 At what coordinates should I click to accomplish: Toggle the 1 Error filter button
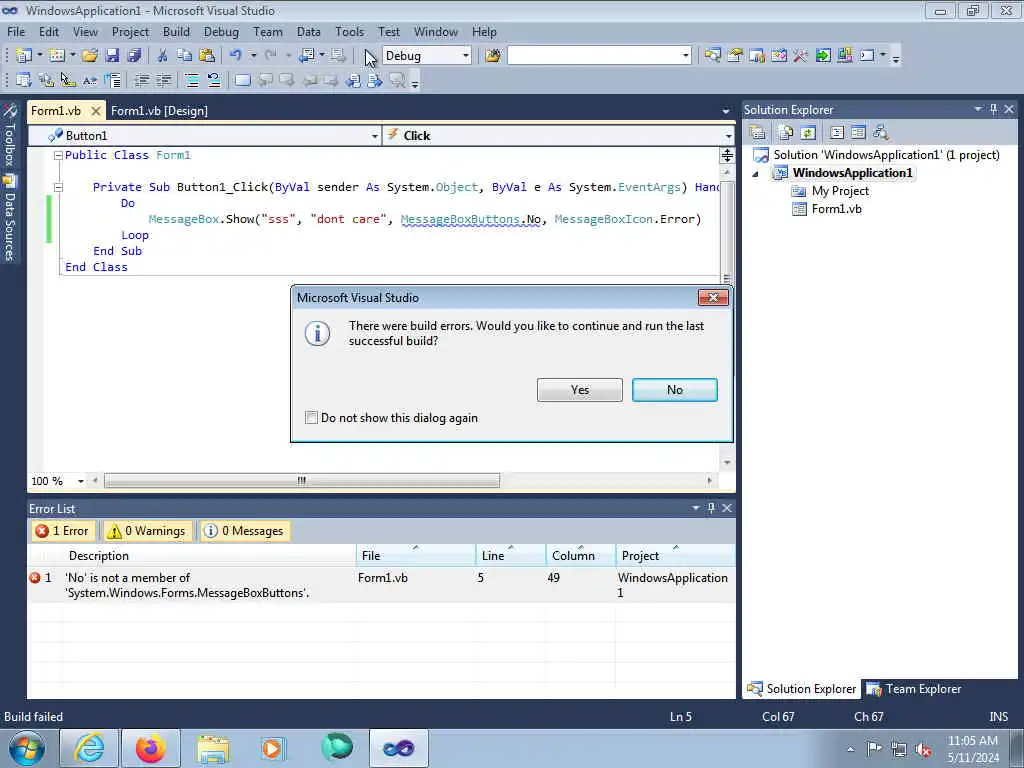pyautogui.click(x=63, y=531)
